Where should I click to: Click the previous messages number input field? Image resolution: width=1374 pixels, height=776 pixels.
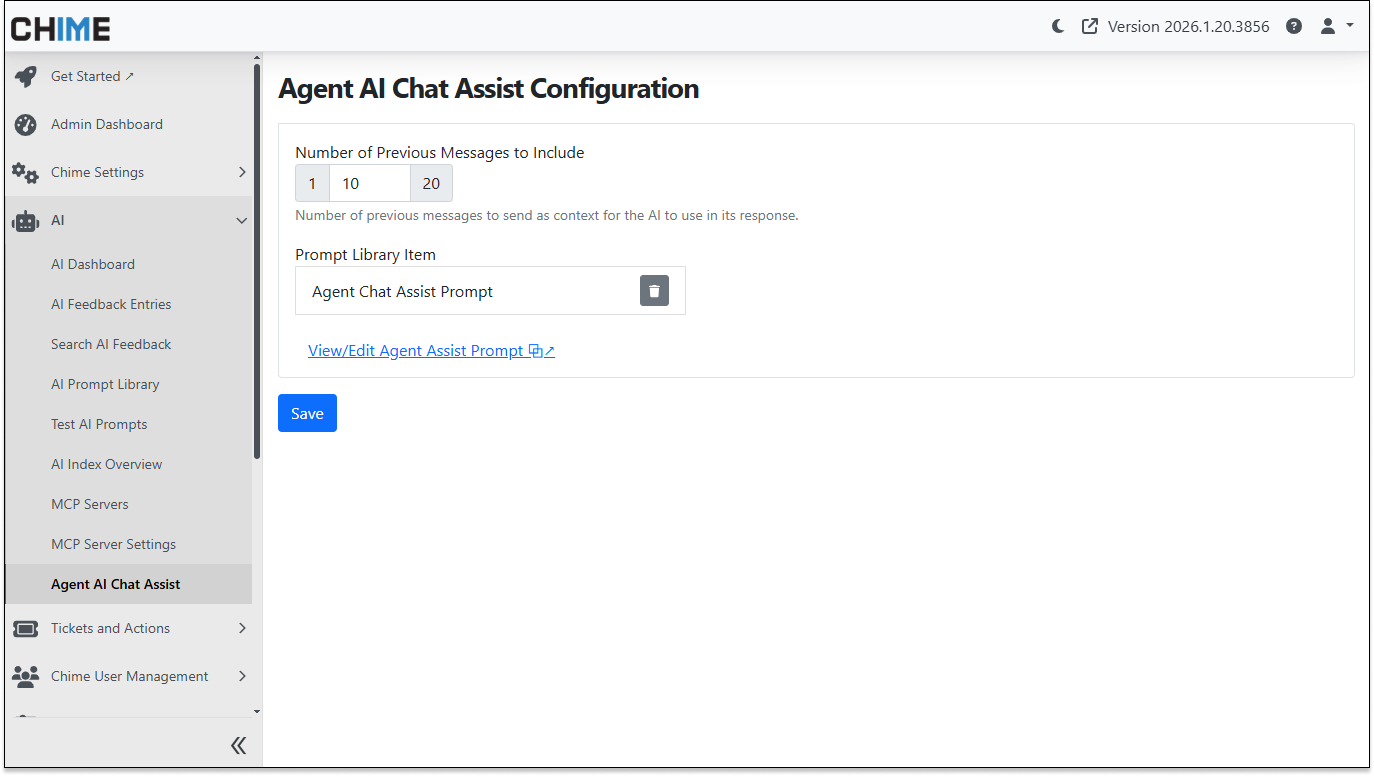point(369,184)
